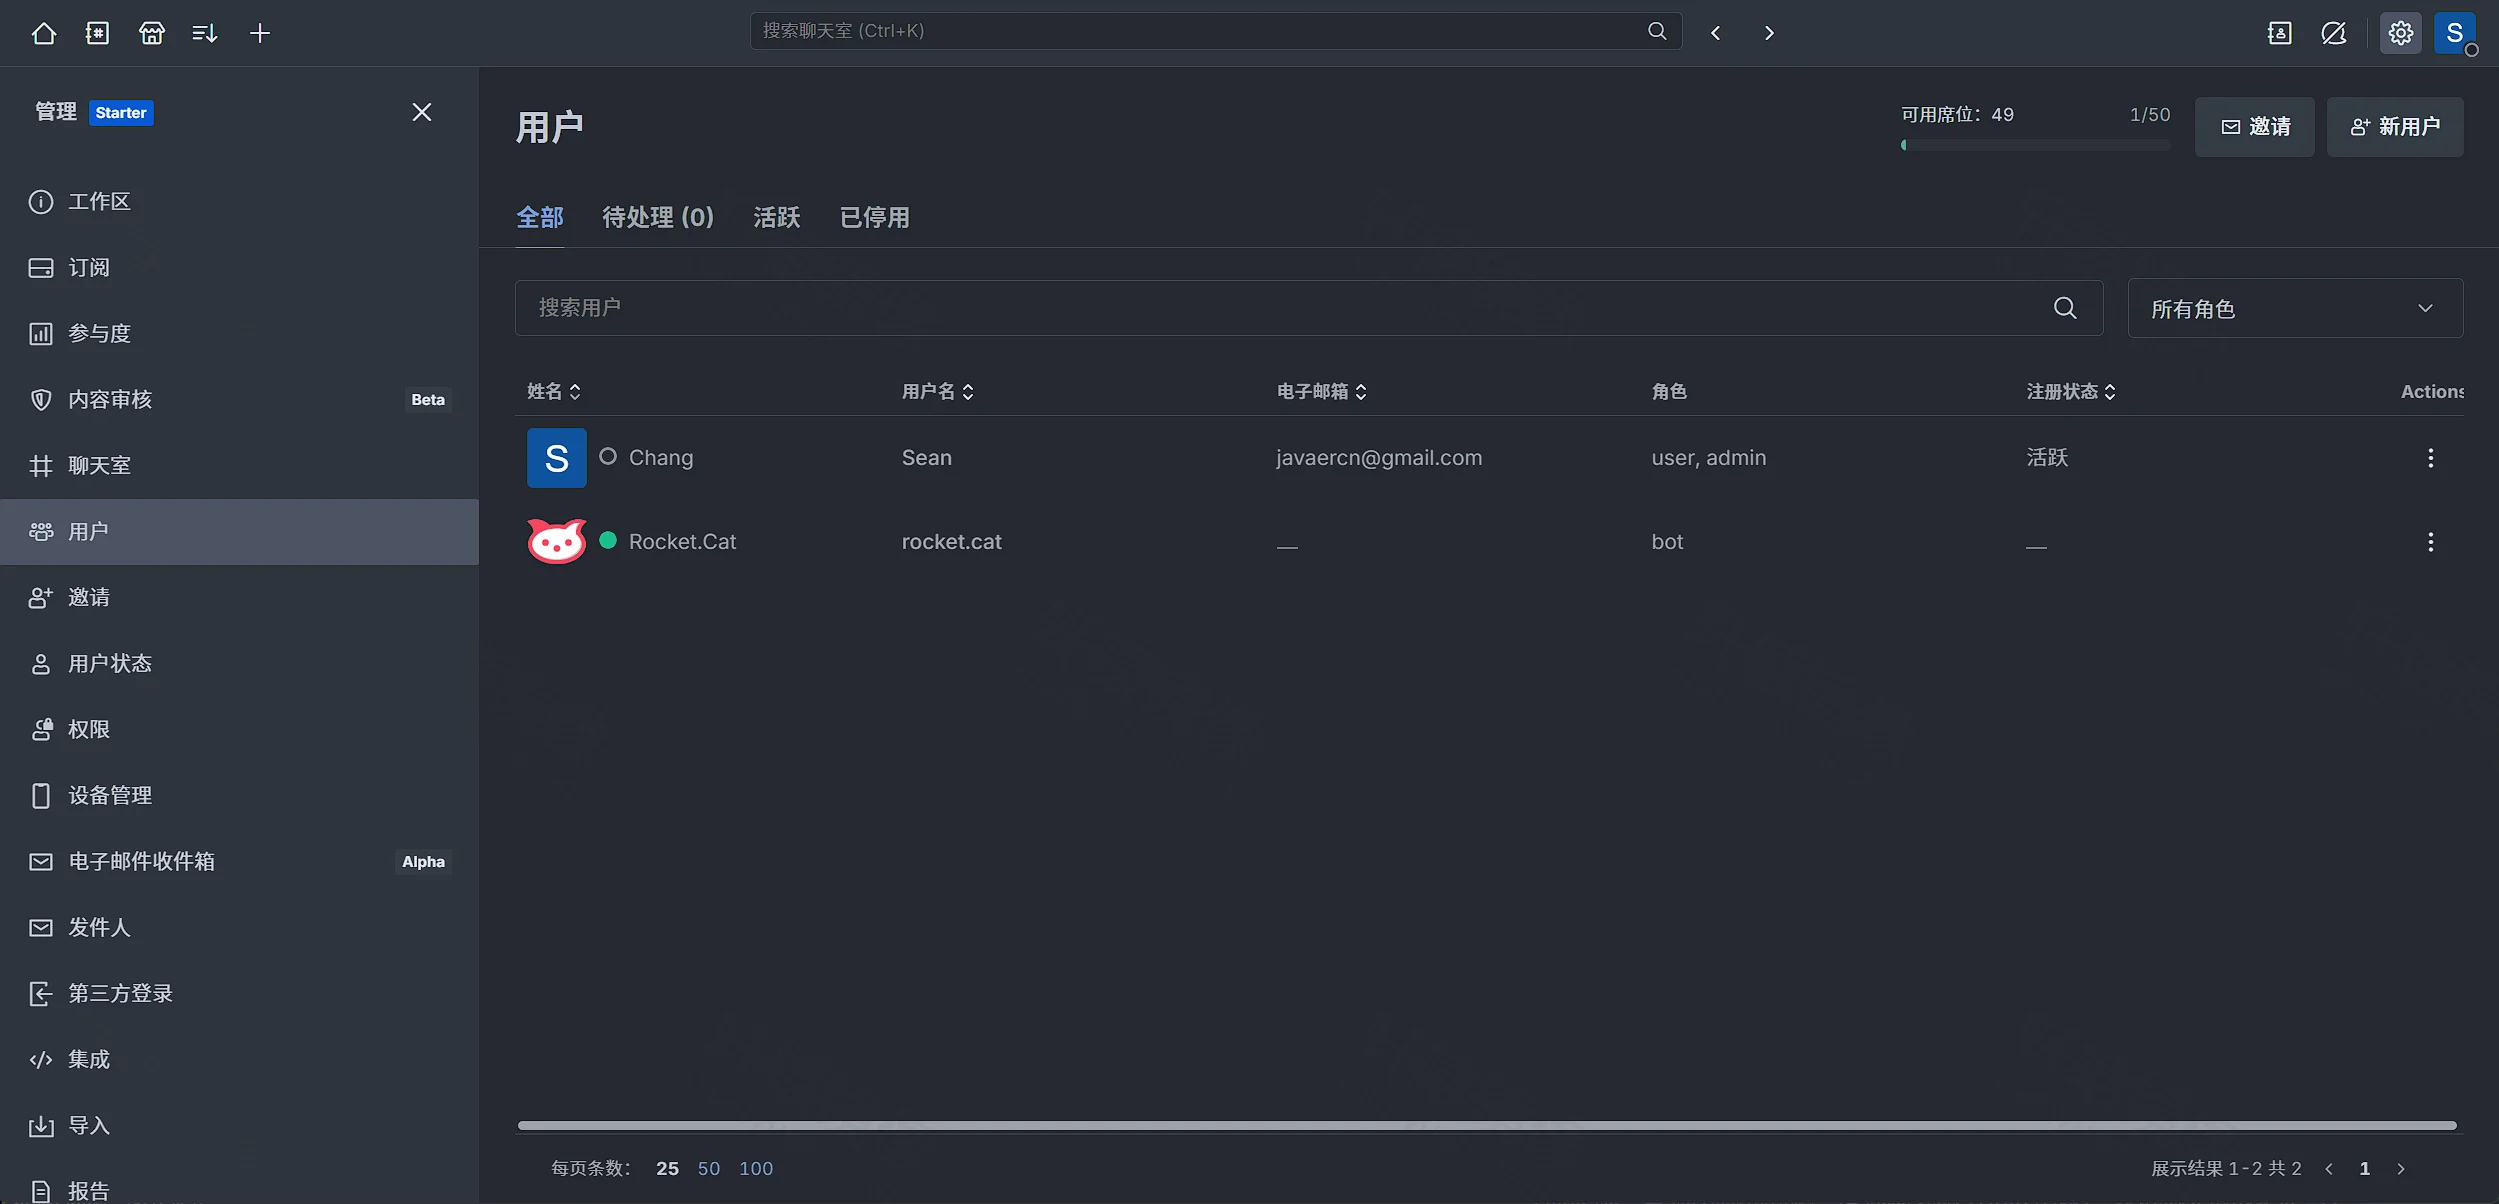Open Email inboxes (电子邮件收件箱)
This screenshot has width=2499, height=1204.
(x=239, y=862)
